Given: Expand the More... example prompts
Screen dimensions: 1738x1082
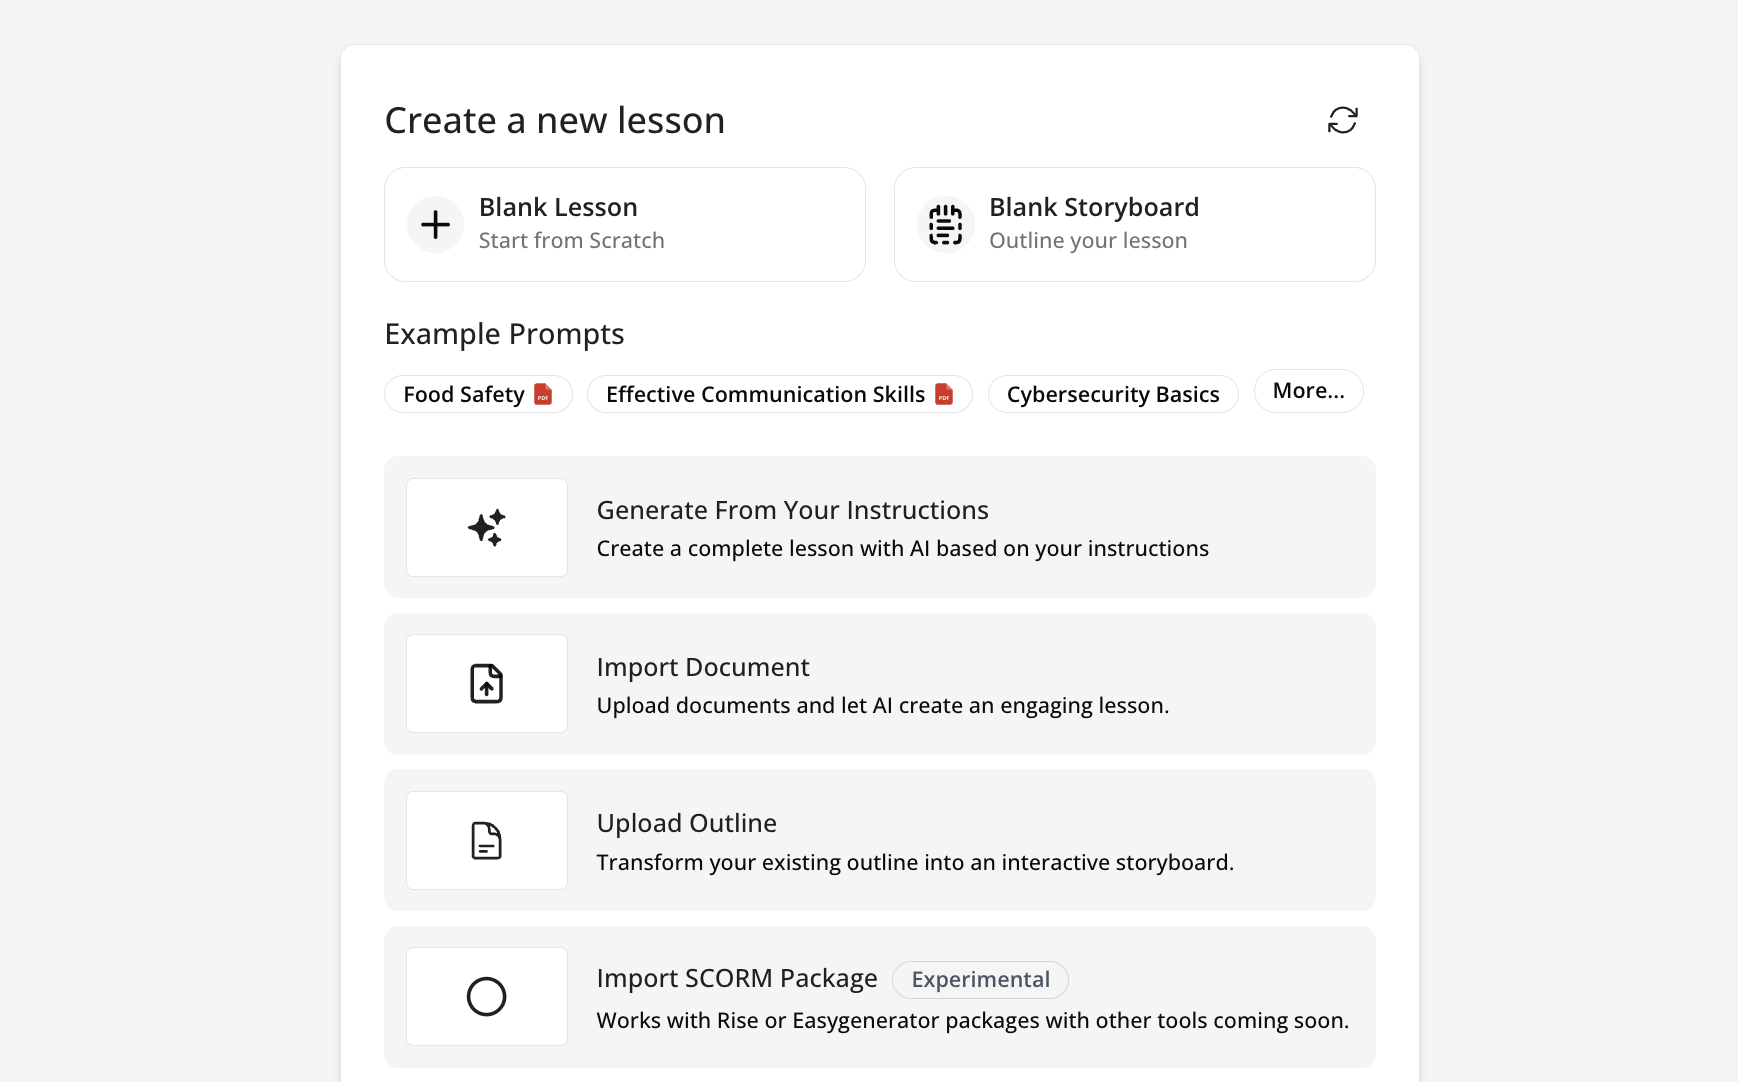Looking at the screenshot, I should (x=1308, y=391).
